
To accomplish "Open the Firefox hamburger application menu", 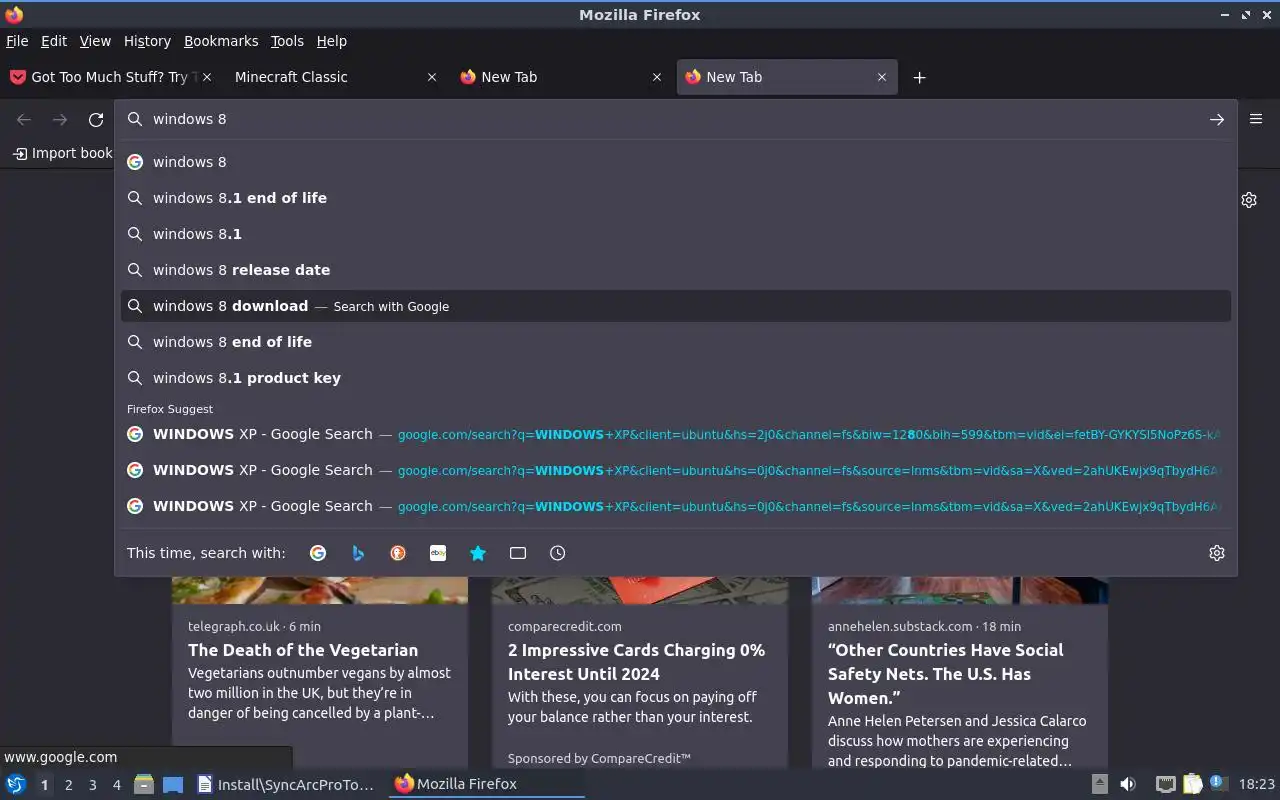I will tap(1256, 119).
